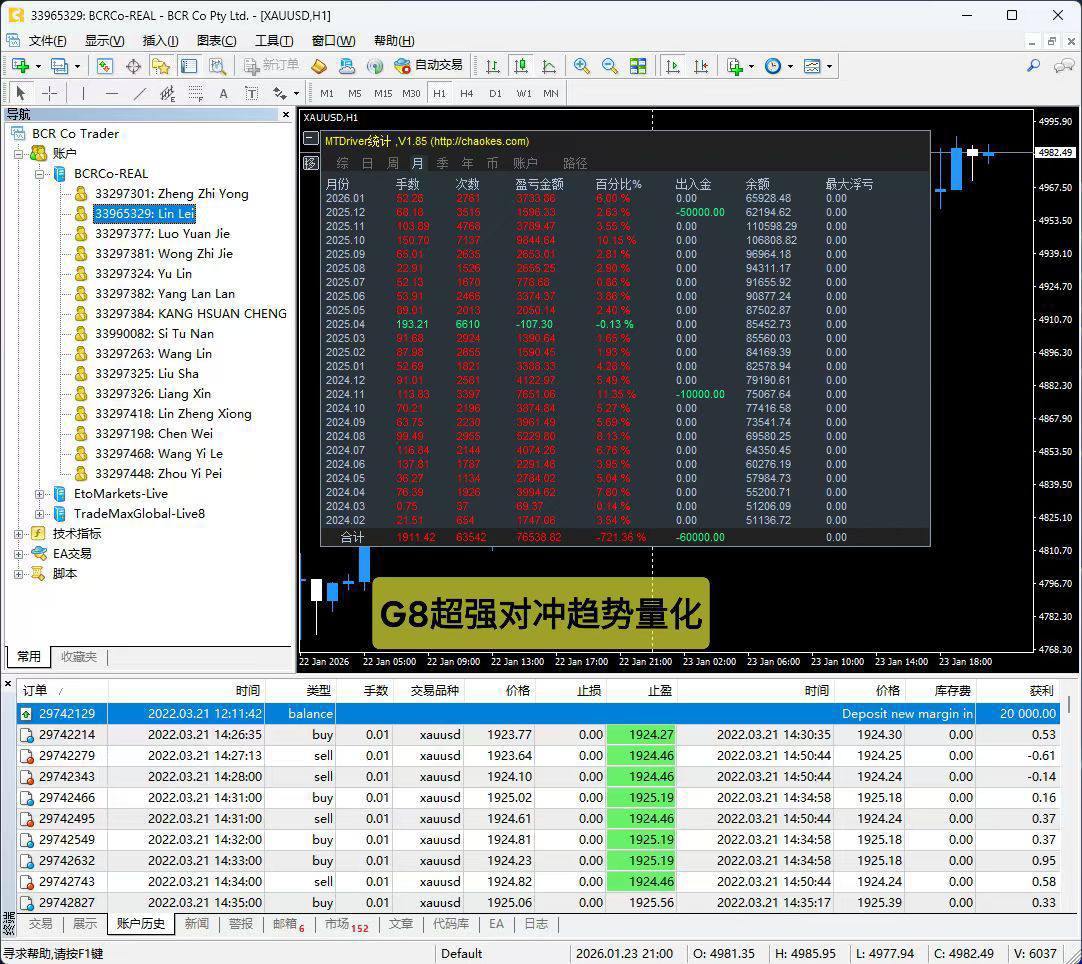The height and width of the screenshot is (964, 1082).
Task: Open the Signals broadcast icon
Action: (x=375, y=66)
